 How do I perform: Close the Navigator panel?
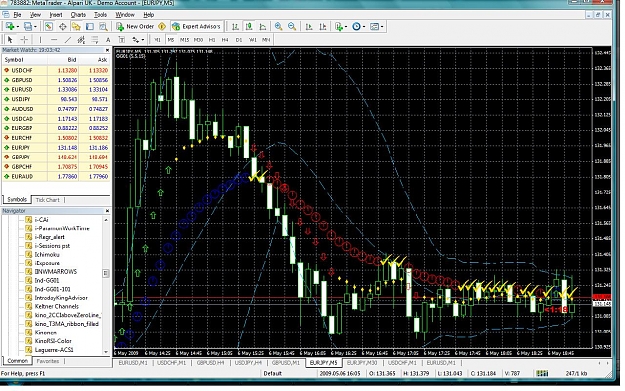[107, 211]
